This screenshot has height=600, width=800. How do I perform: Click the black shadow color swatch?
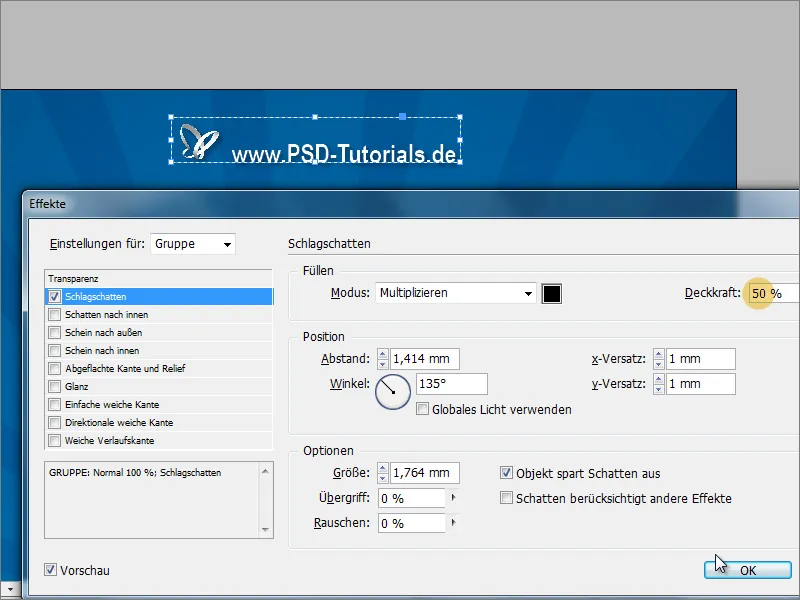(551, 293)
